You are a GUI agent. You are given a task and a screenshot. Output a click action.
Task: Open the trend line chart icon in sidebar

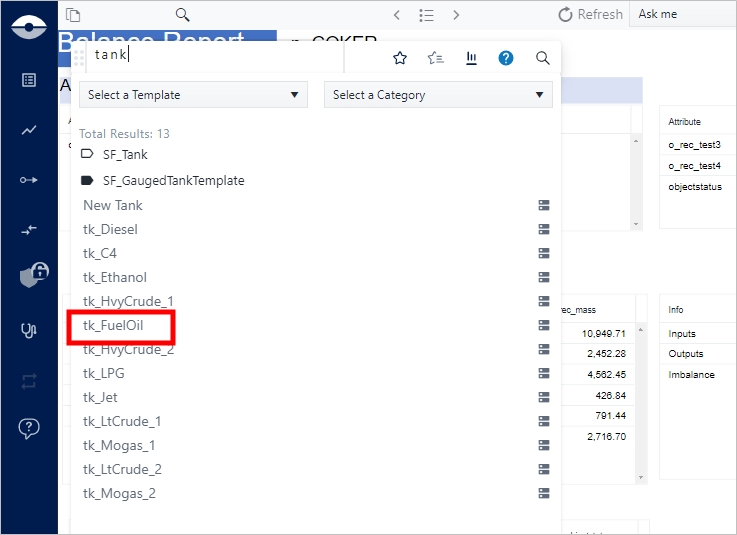click(29, 130)
